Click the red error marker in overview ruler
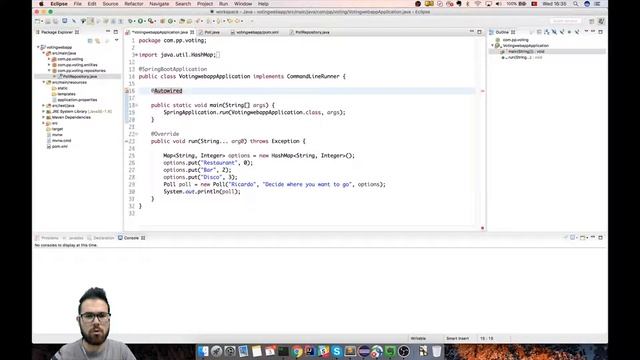640x360 pixels. click(482, 91)
